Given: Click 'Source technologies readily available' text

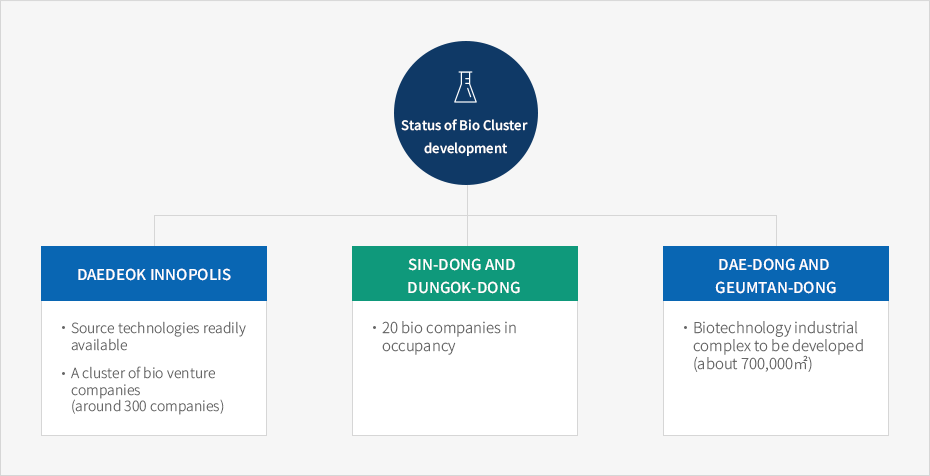Looking at the screenshot, I should tap(158, 336).
